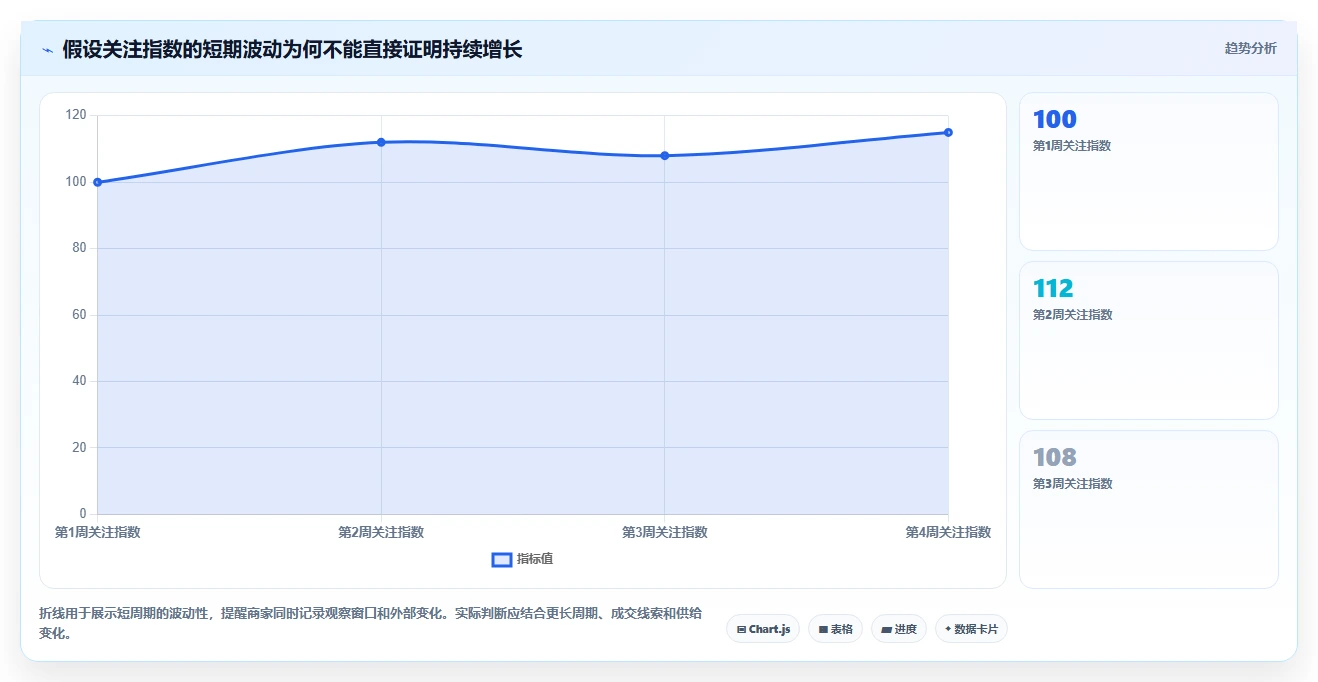This screenshot has width=1318, height=682.
Task: Click the Chart.js tag
Action: tap(763, 629)
